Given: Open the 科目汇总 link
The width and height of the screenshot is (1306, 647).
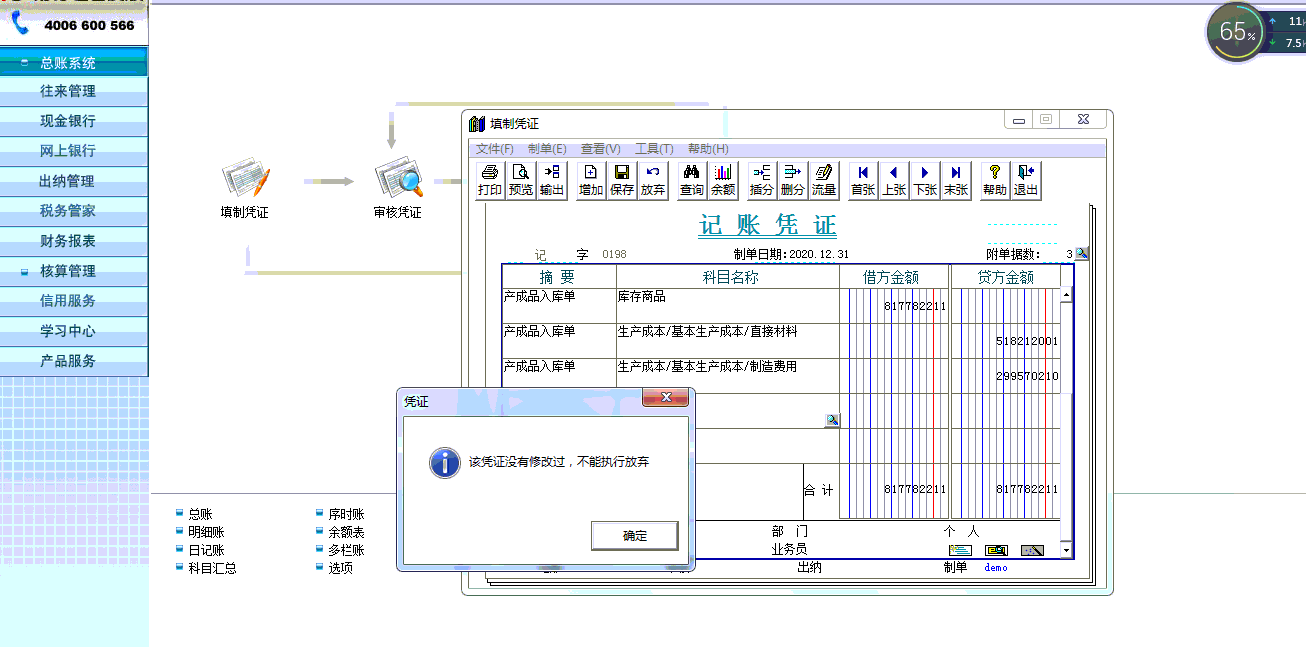Looking at the screenshot, I should tap(212, 568).
